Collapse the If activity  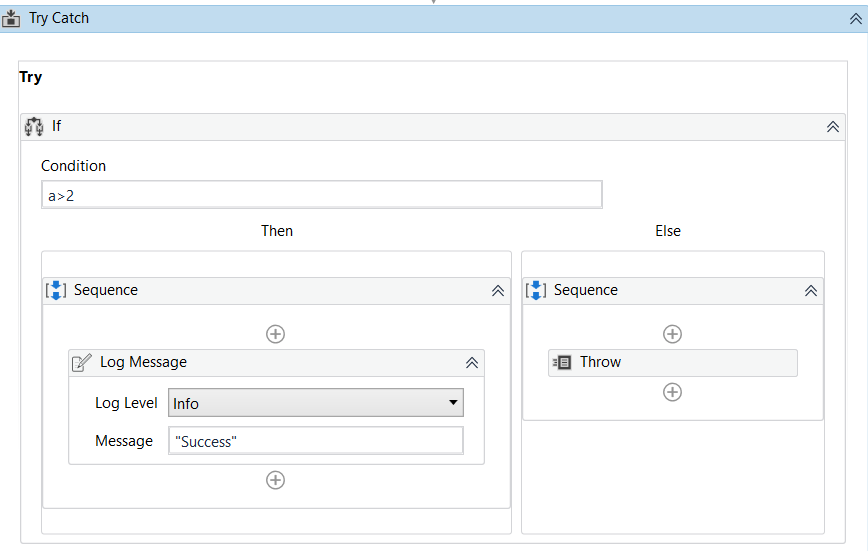[x=832, y=127]
